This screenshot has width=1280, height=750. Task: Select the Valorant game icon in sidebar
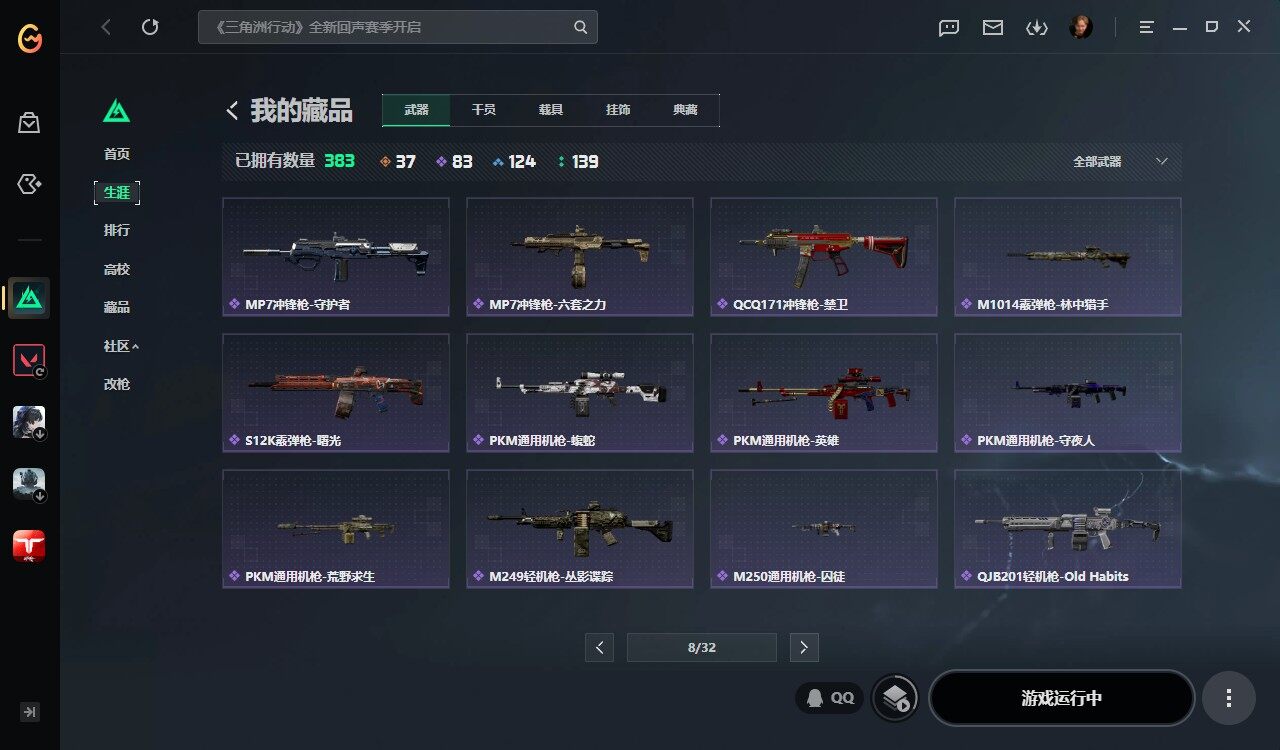tap(29, 360)
